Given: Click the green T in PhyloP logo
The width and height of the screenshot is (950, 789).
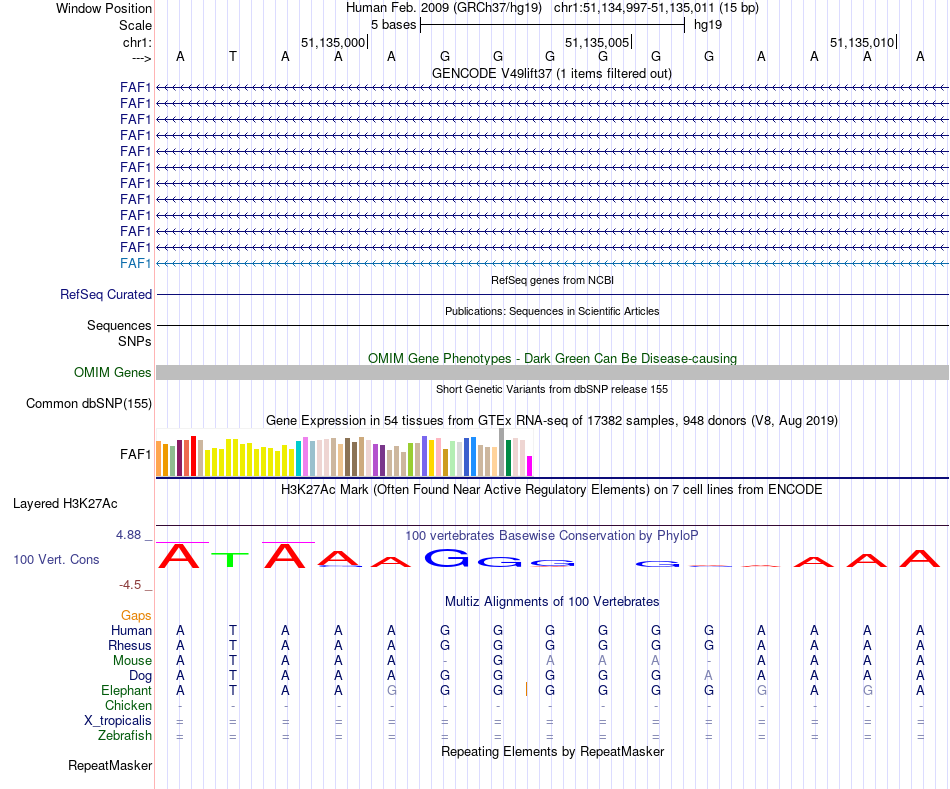Looking at the screenshot, I should 230,559.
